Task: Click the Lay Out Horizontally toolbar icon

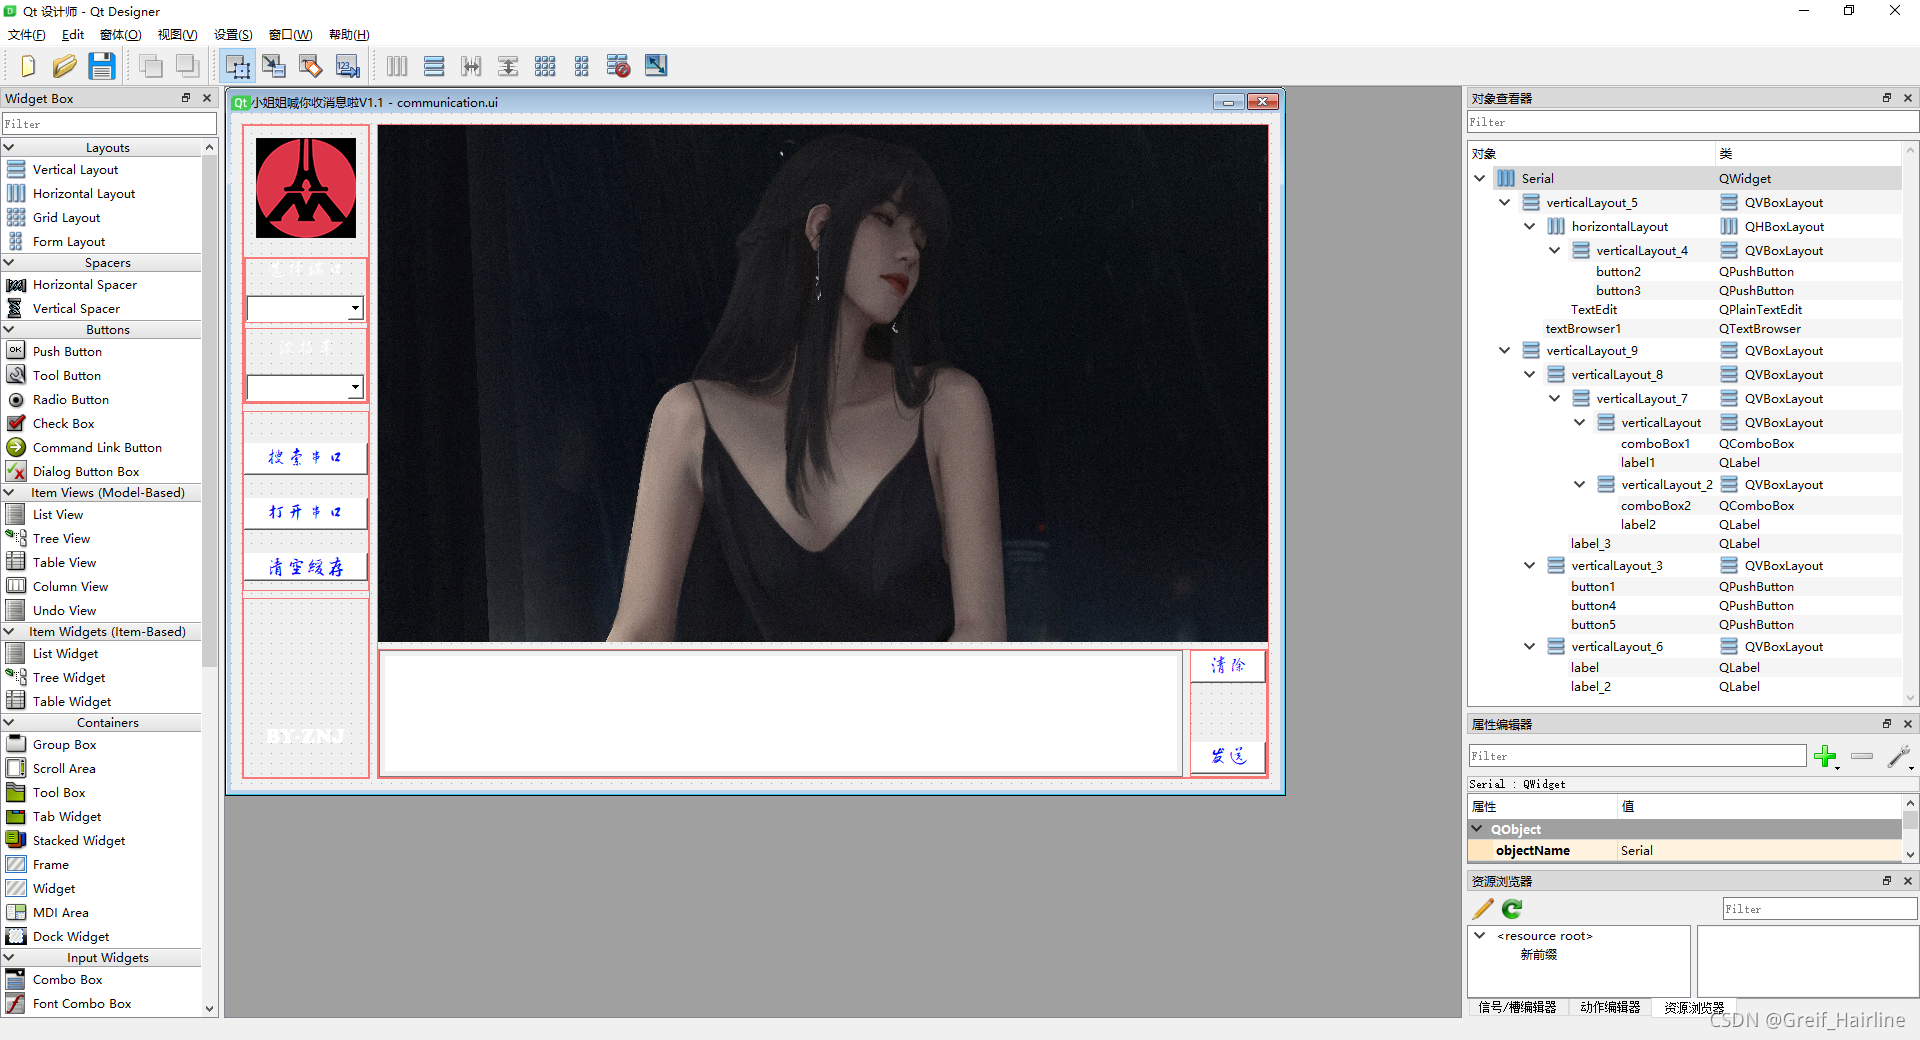Action: (397, 66)
